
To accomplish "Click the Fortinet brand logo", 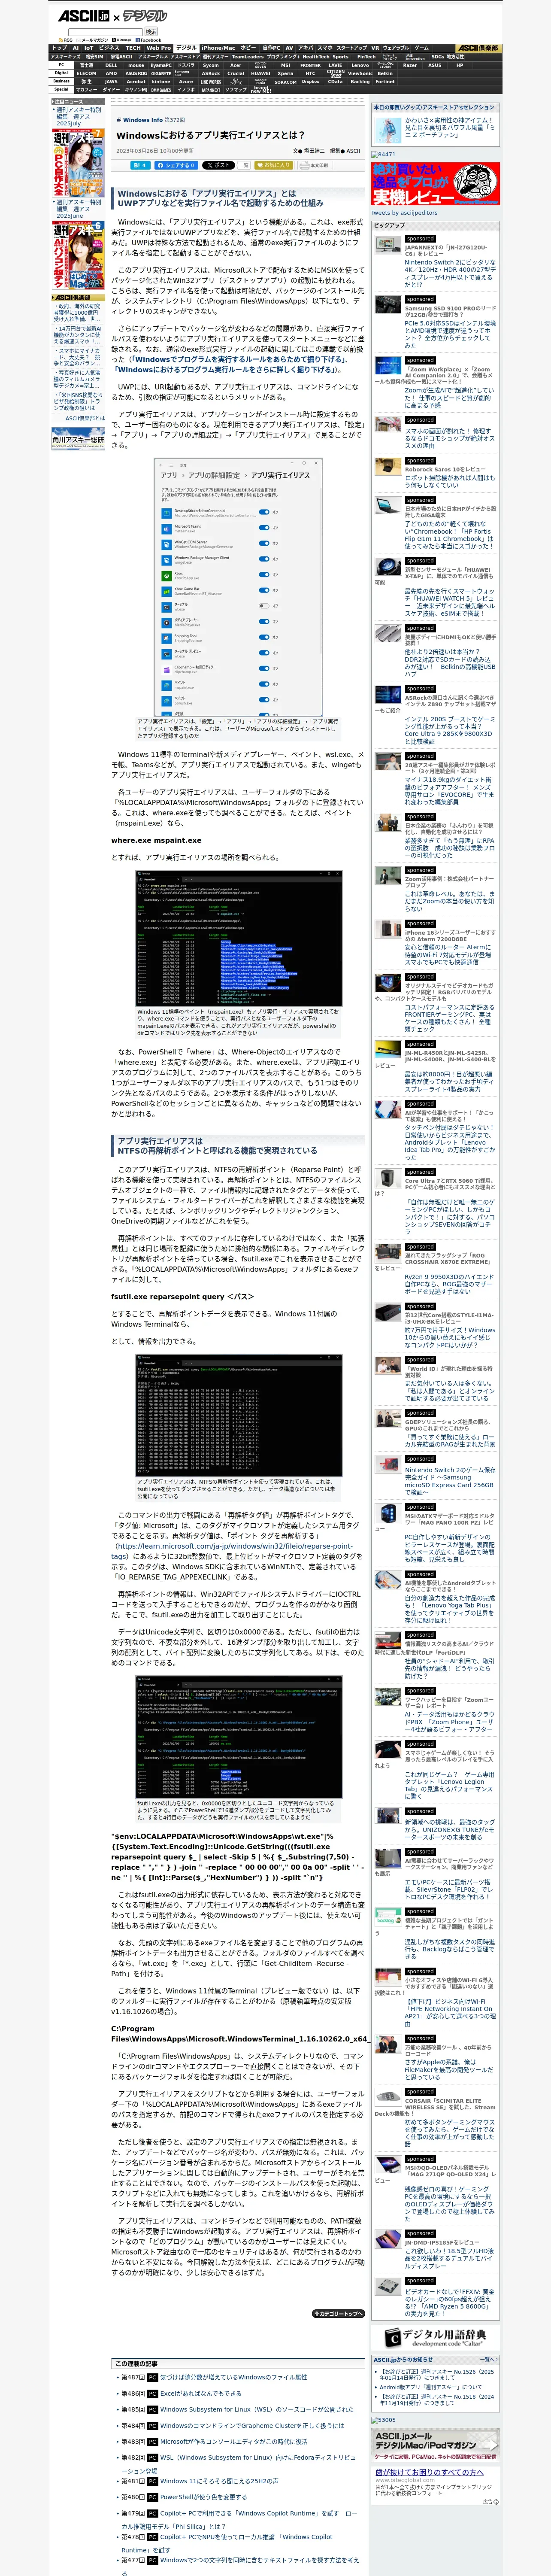I will (x=385, y=82).
